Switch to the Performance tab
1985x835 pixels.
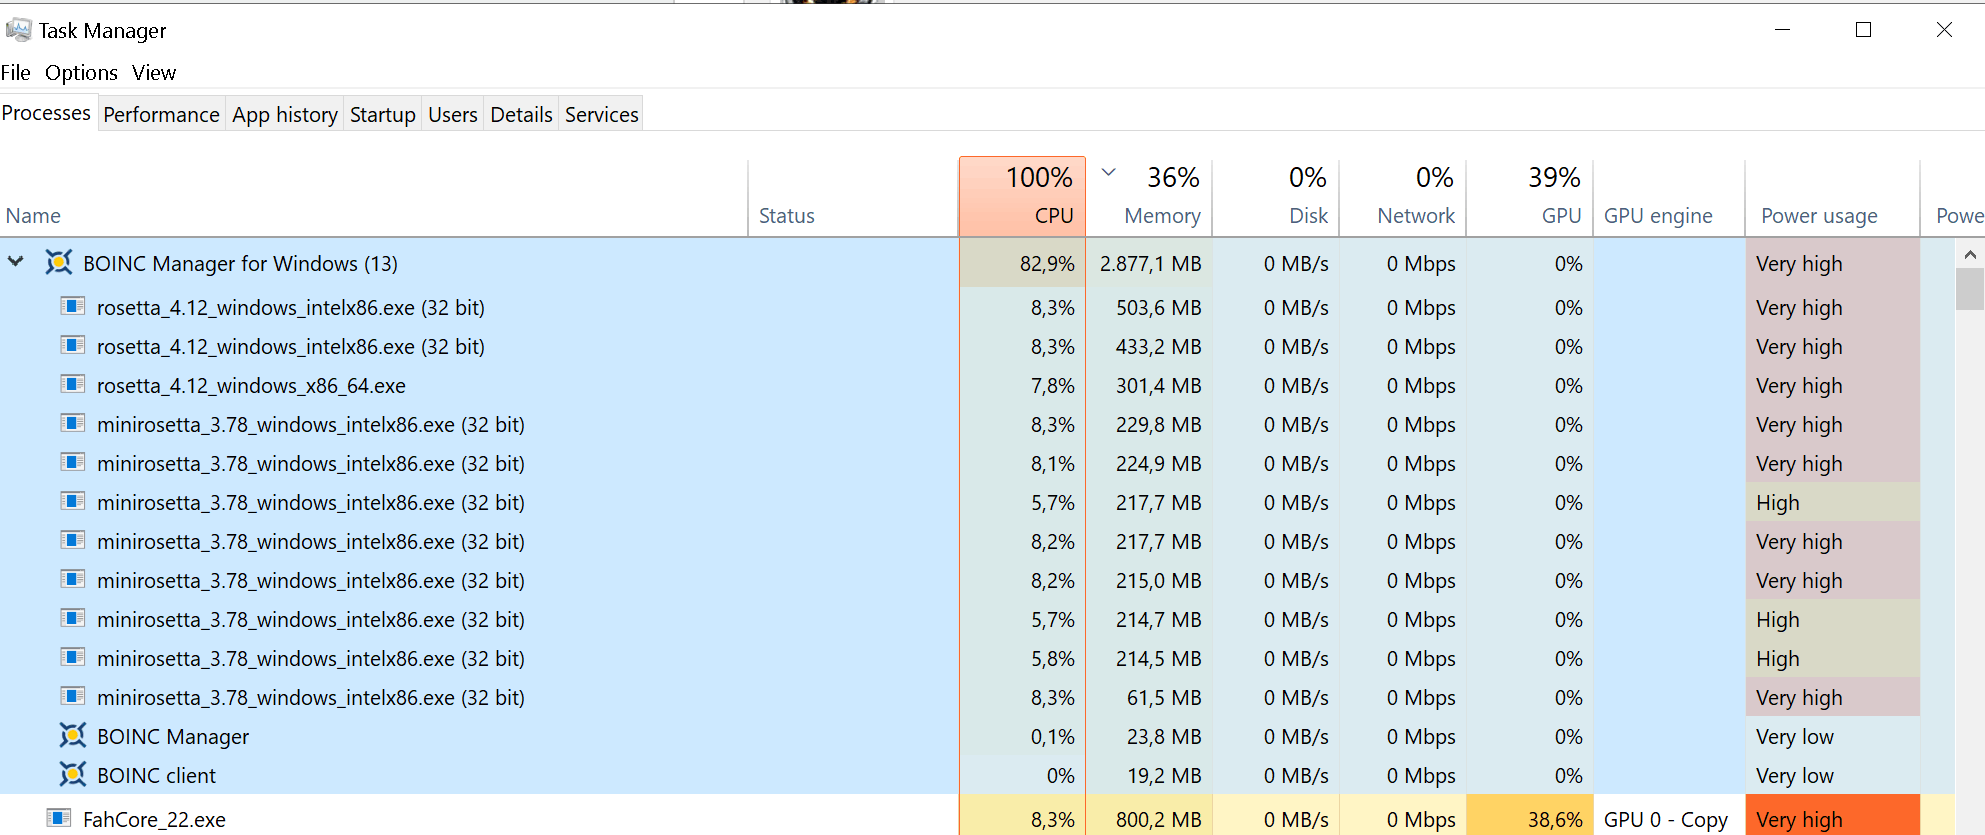point(161,115)
